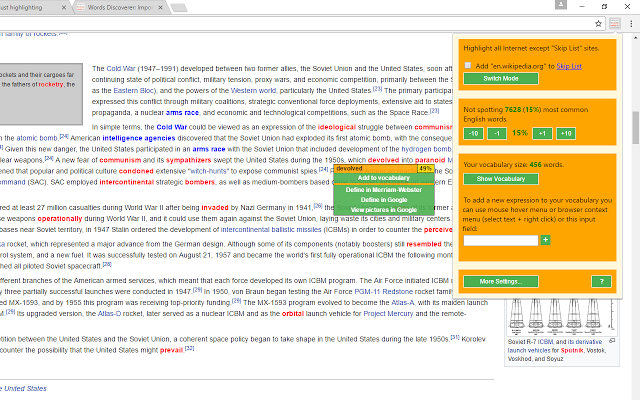Click the Show Vocabulary button
This screenshot has width=640, height=400.
coord(501,179)
